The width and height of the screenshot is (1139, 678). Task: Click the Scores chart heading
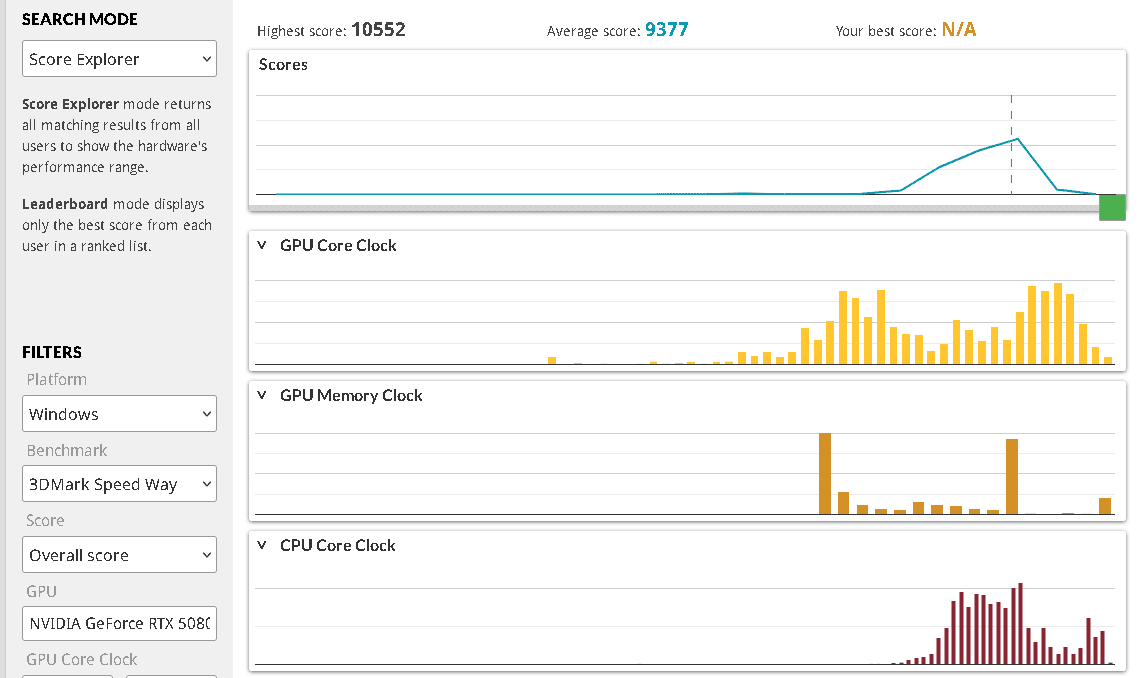(283, 65)
